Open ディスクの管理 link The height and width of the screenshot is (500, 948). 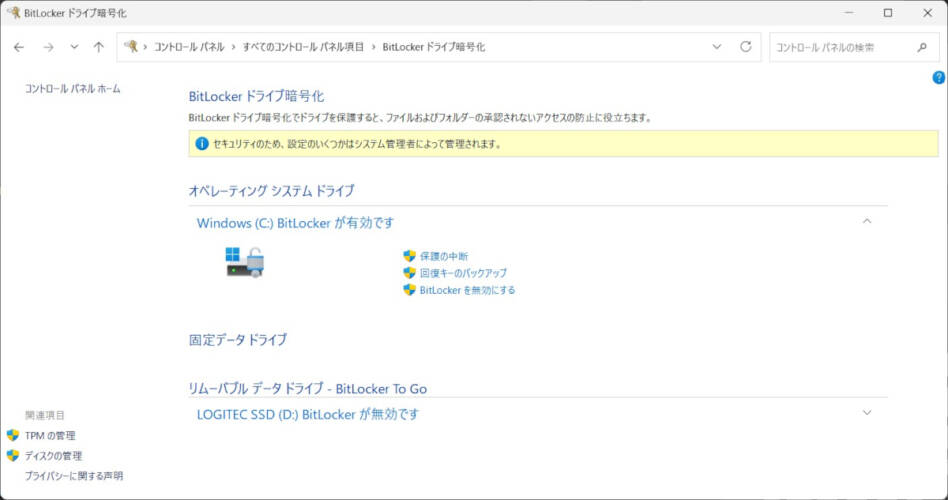(x=53, y=456)
